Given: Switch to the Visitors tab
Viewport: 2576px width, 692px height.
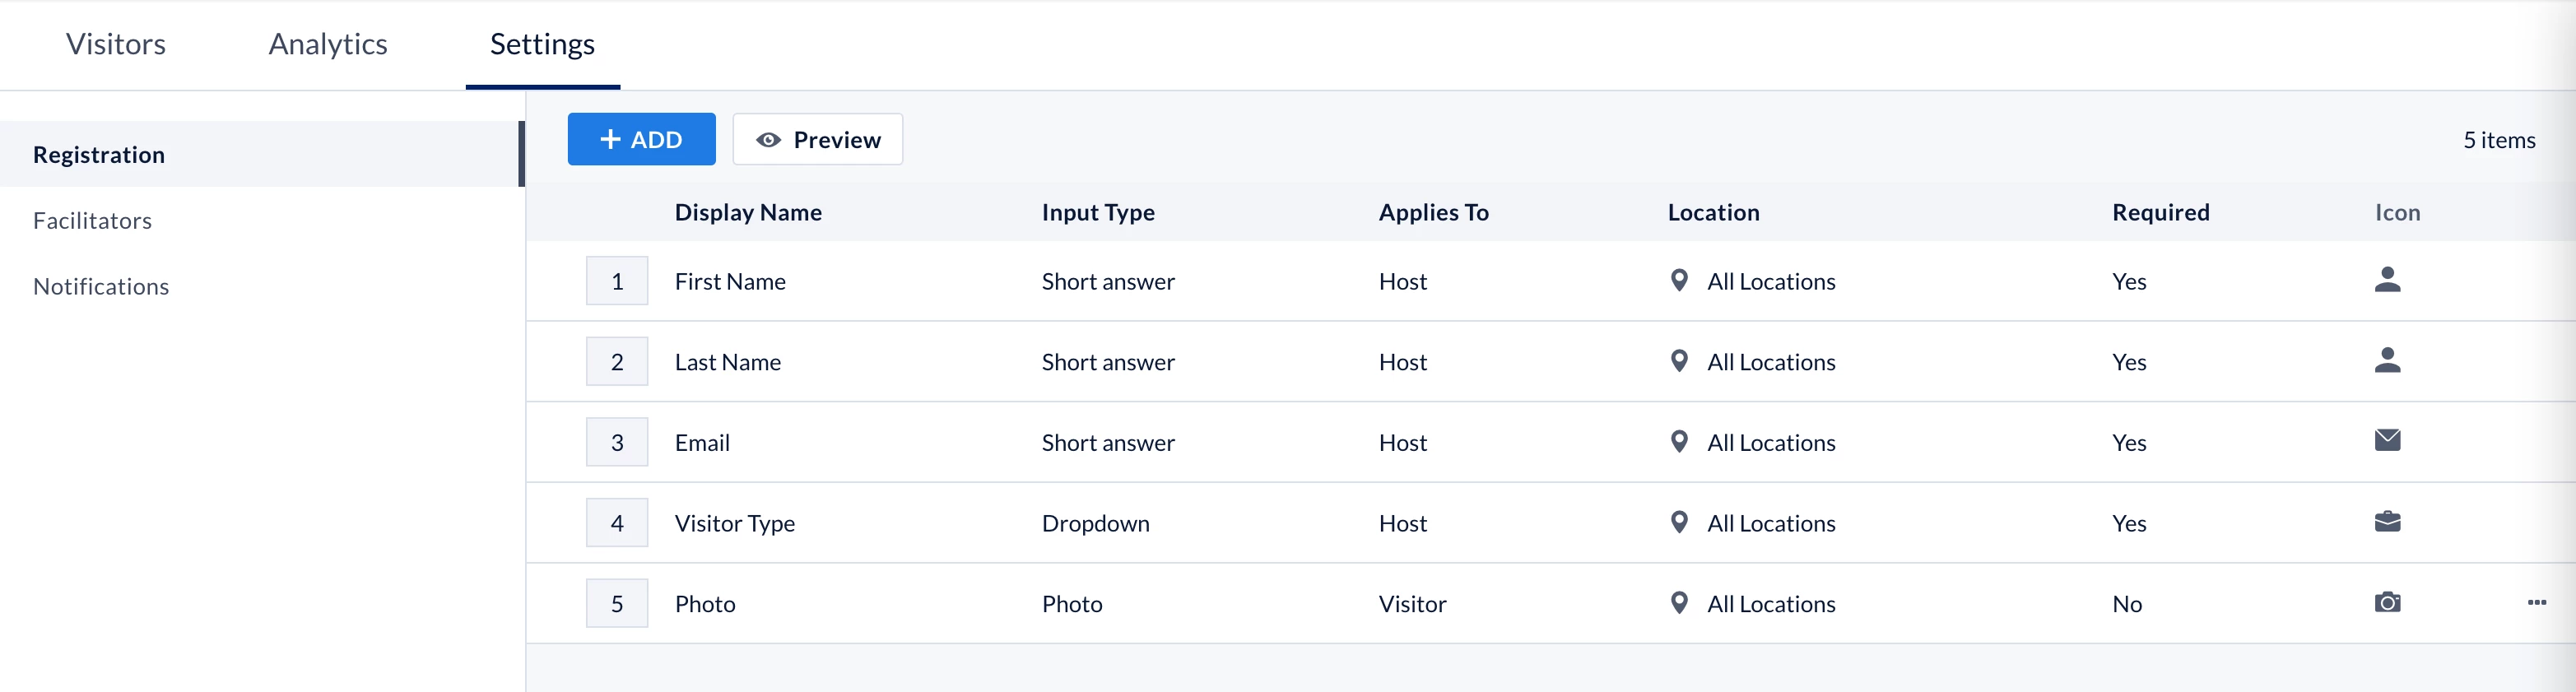Looking at the screenshot, I should tap(116, 45).
